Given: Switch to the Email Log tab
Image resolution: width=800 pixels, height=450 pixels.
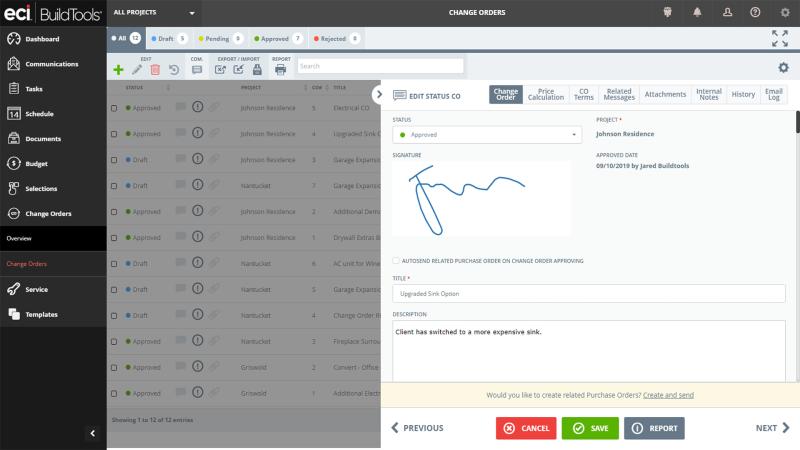Looking at the screenshot, I should 773,94.
